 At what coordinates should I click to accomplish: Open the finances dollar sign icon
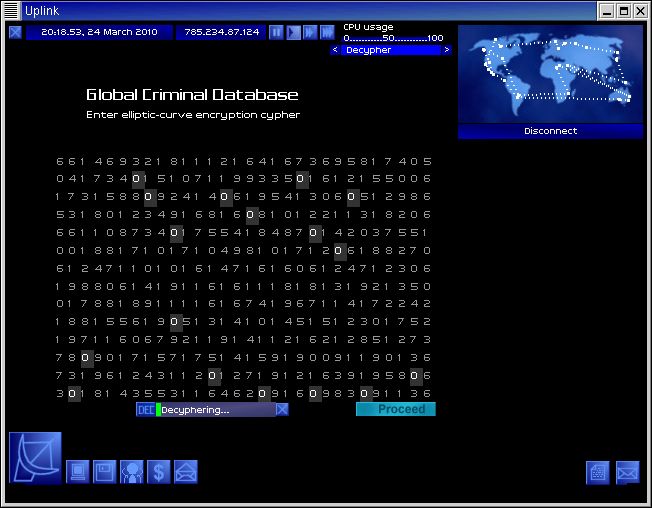click(x=158, y=472)
